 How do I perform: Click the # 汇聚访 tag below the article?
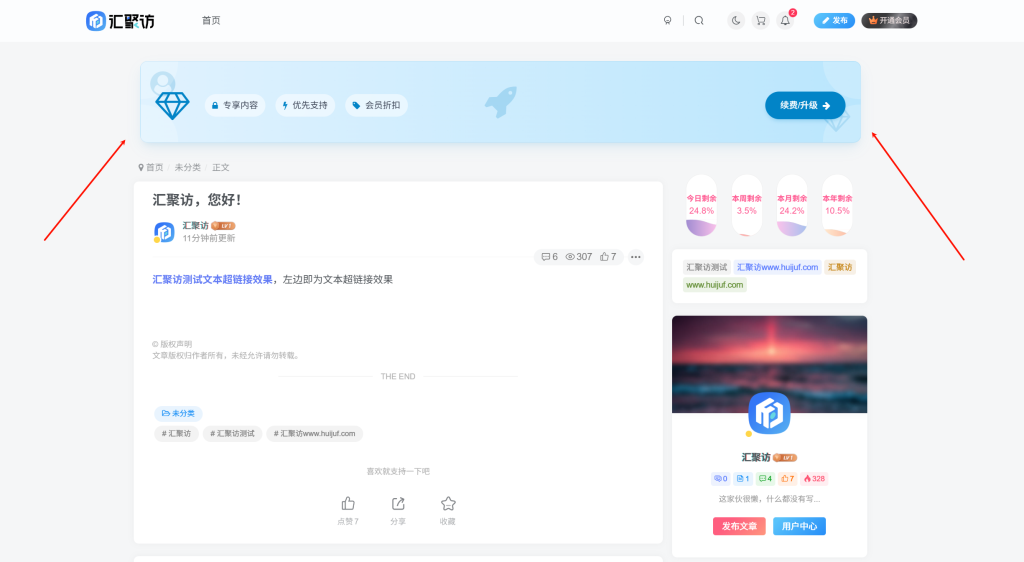pos(176,433)
